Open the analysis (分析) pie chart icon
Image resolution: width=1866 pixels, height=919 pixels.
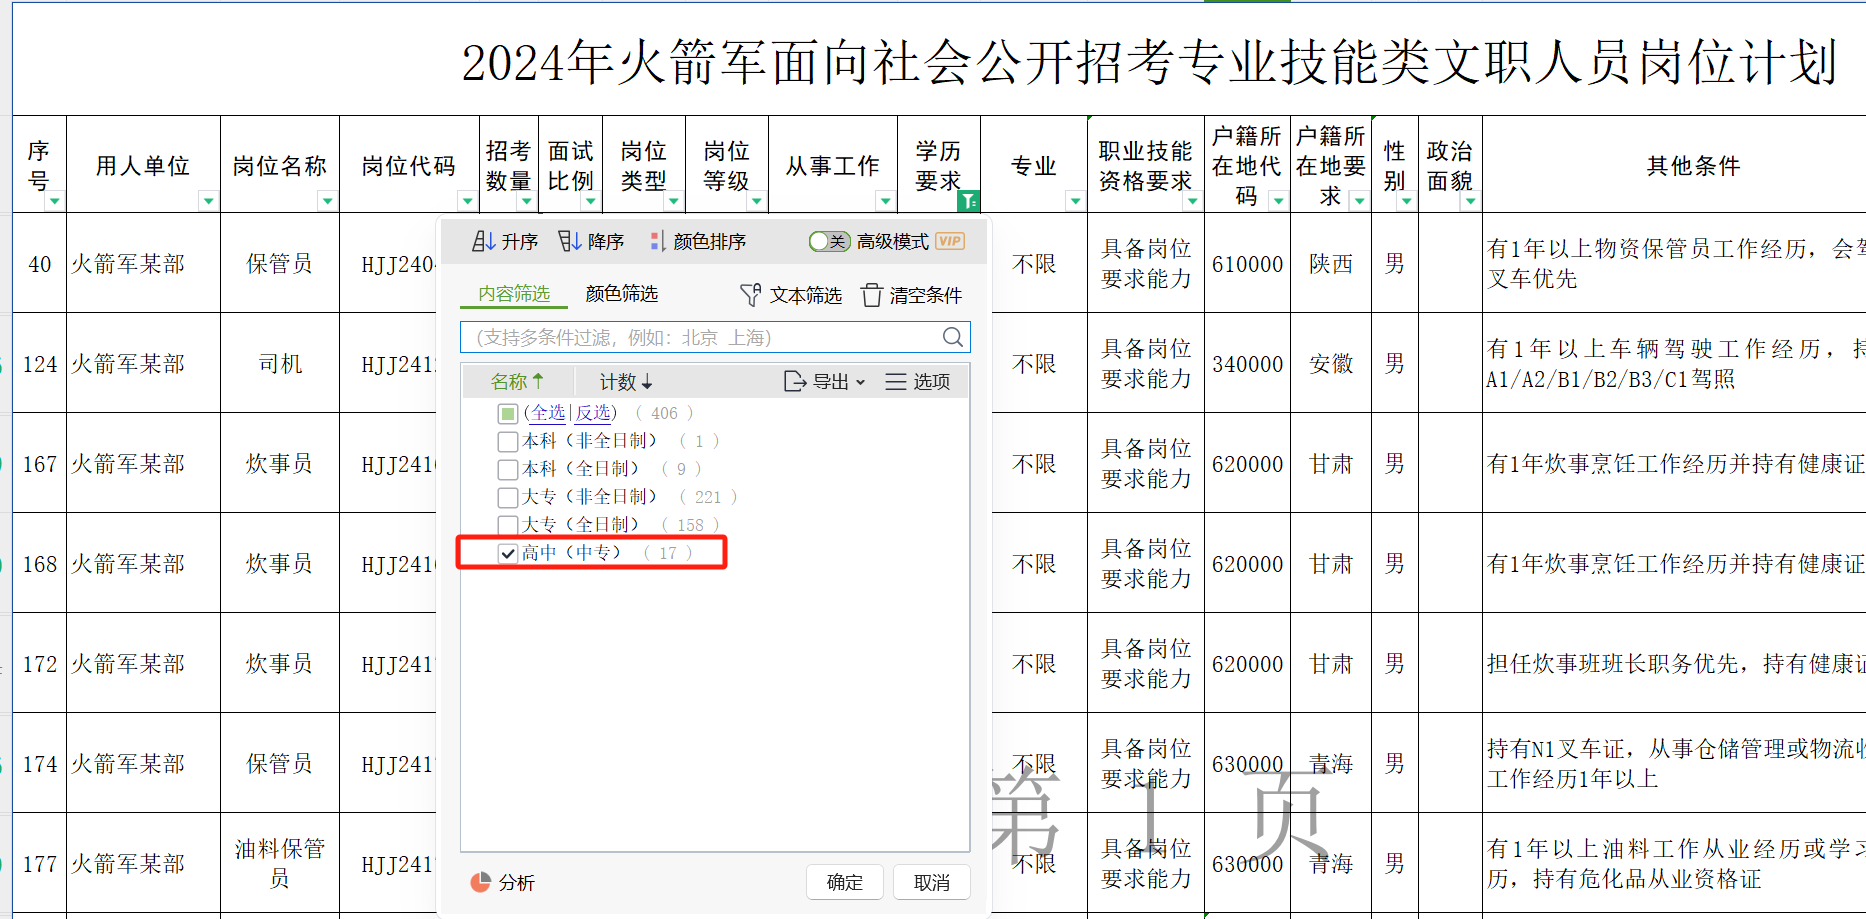coord(481,882)
